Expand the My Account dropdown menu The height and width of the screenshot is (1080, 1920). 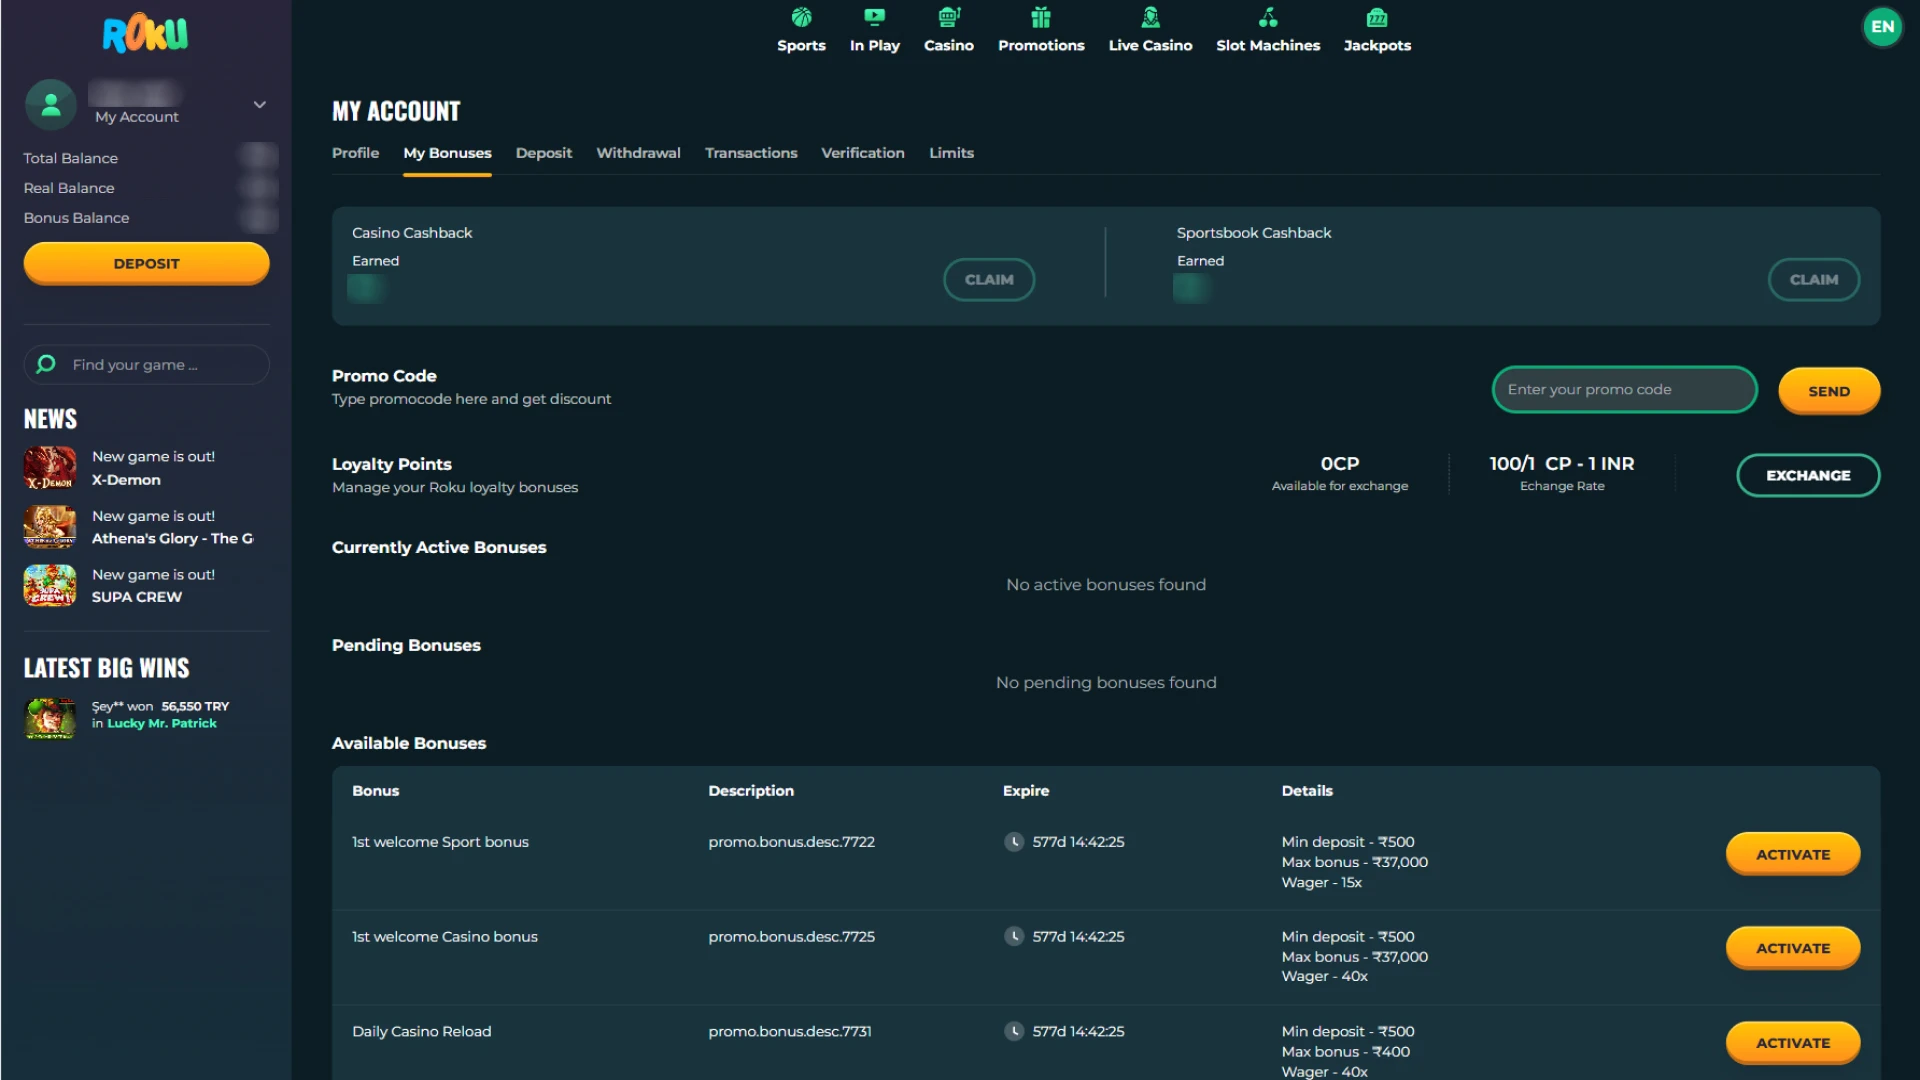click(x=260, y=104)
